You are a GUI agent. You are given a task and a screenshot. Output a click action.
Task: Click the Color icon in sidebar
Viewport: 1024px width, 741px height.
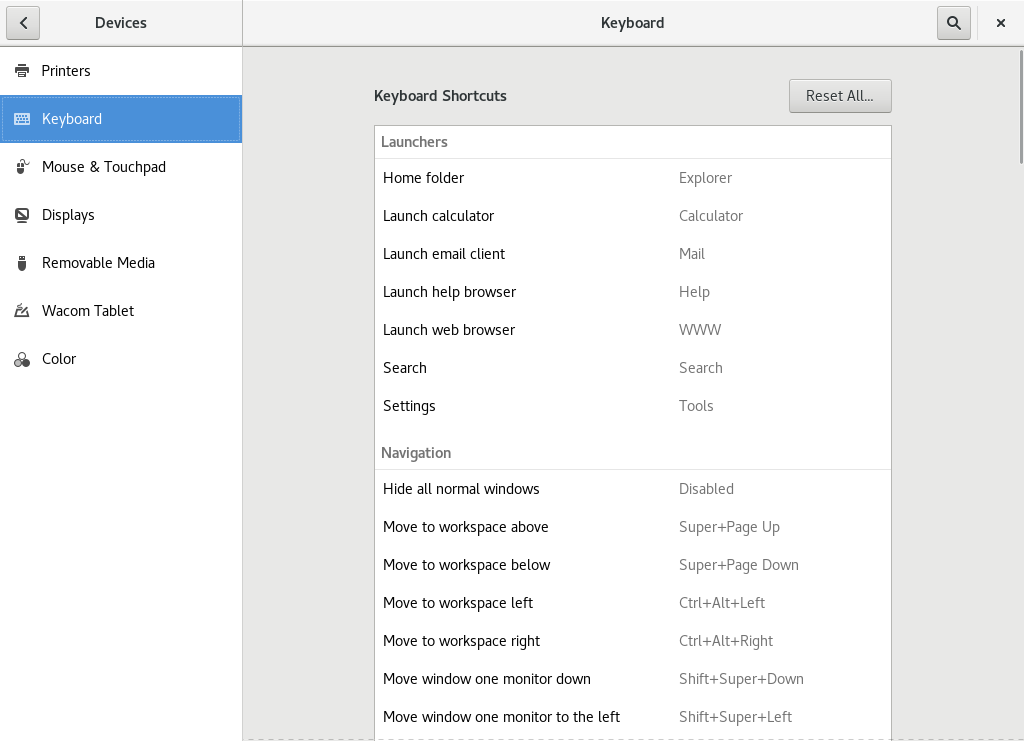[x=22, y=359]
